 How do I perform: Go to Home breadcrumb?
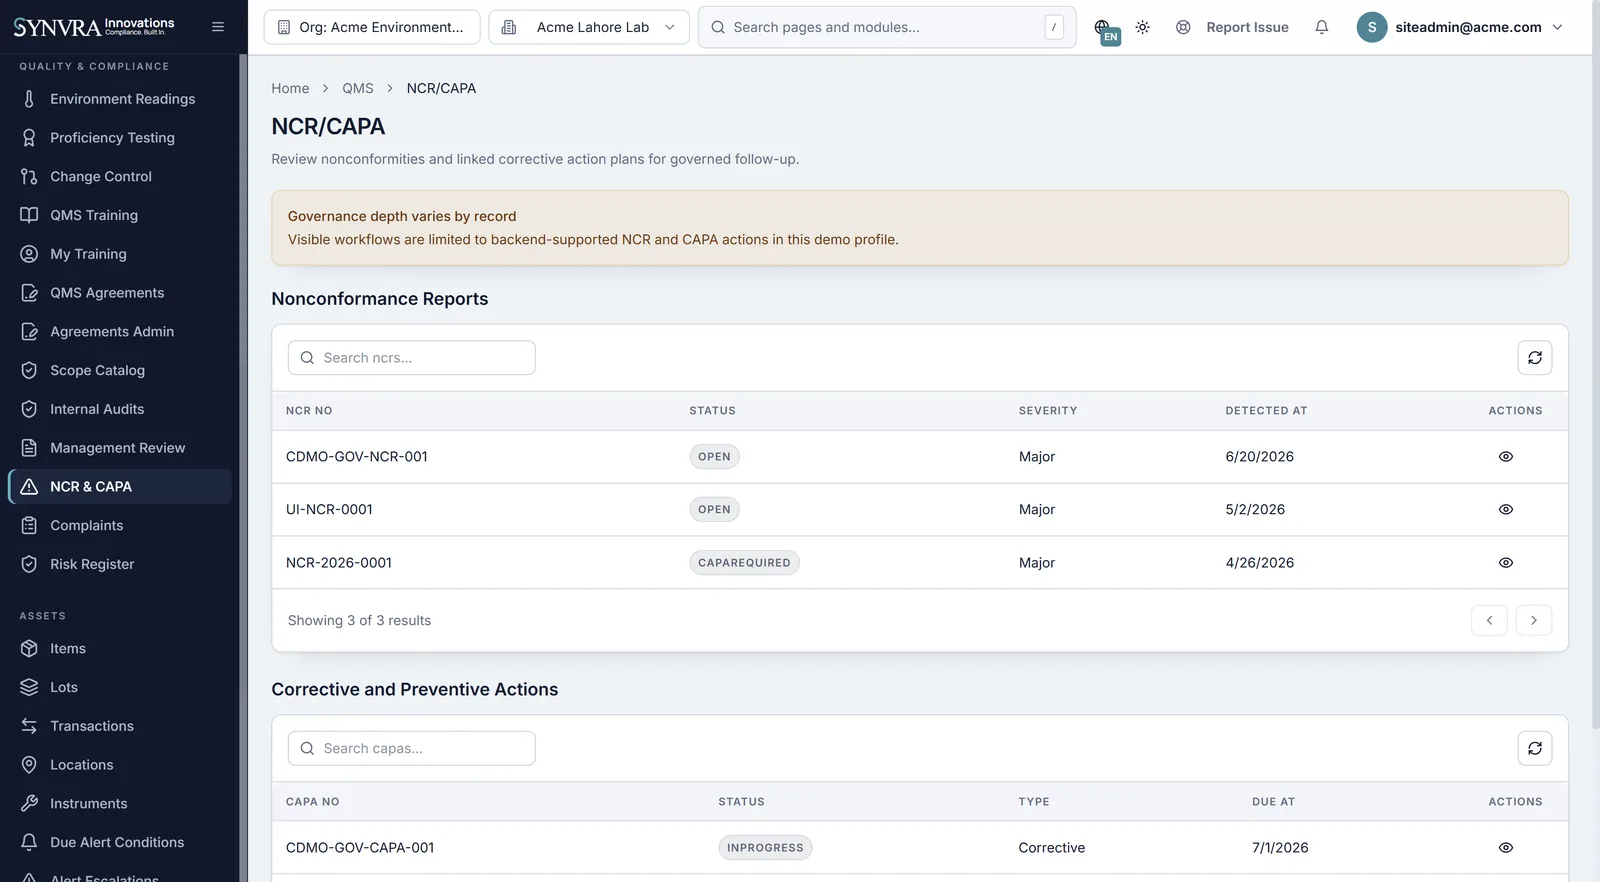point(290,88)
